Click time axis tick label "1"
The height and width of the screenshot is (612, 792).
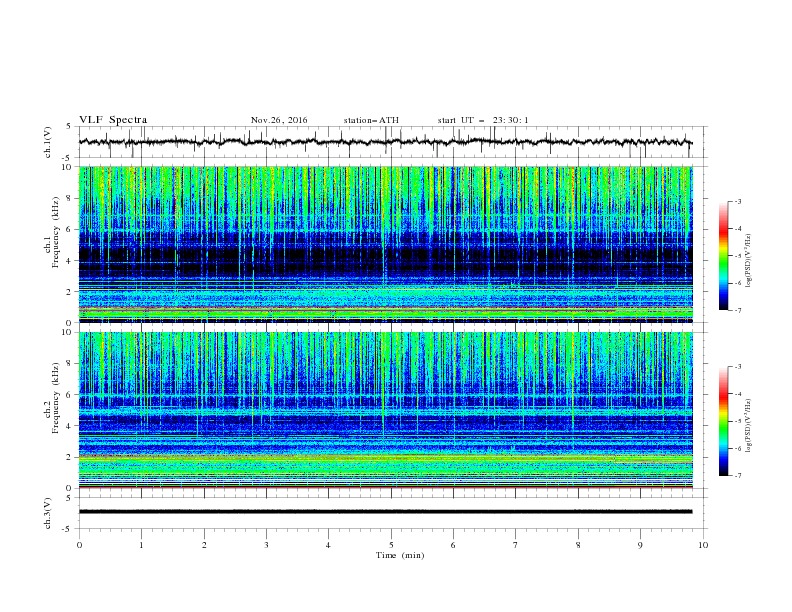[x=141, y=545]
